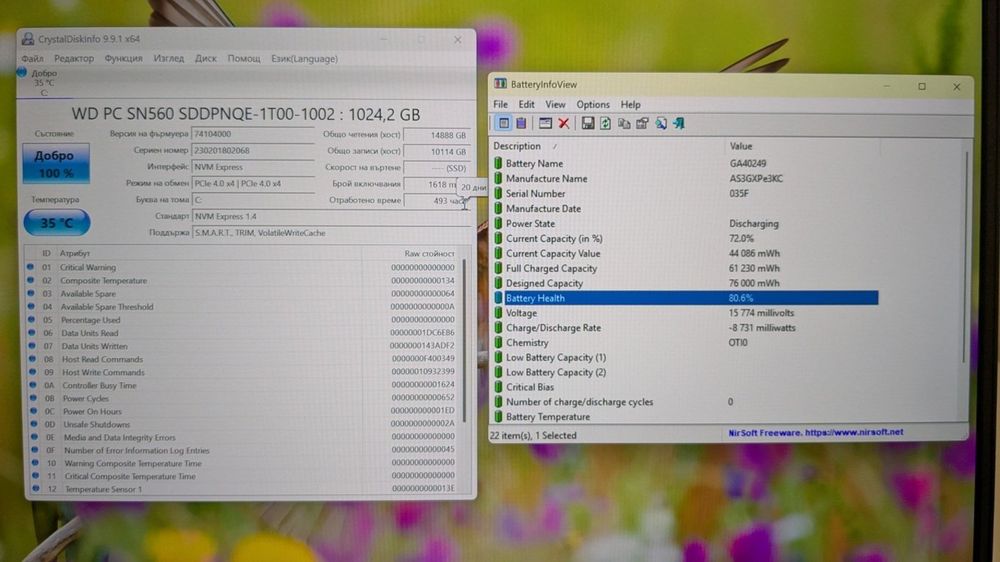Click blue status dot for Power Cycles
This screenshot has height=562, width=1000.
click(x=33, y=398)
